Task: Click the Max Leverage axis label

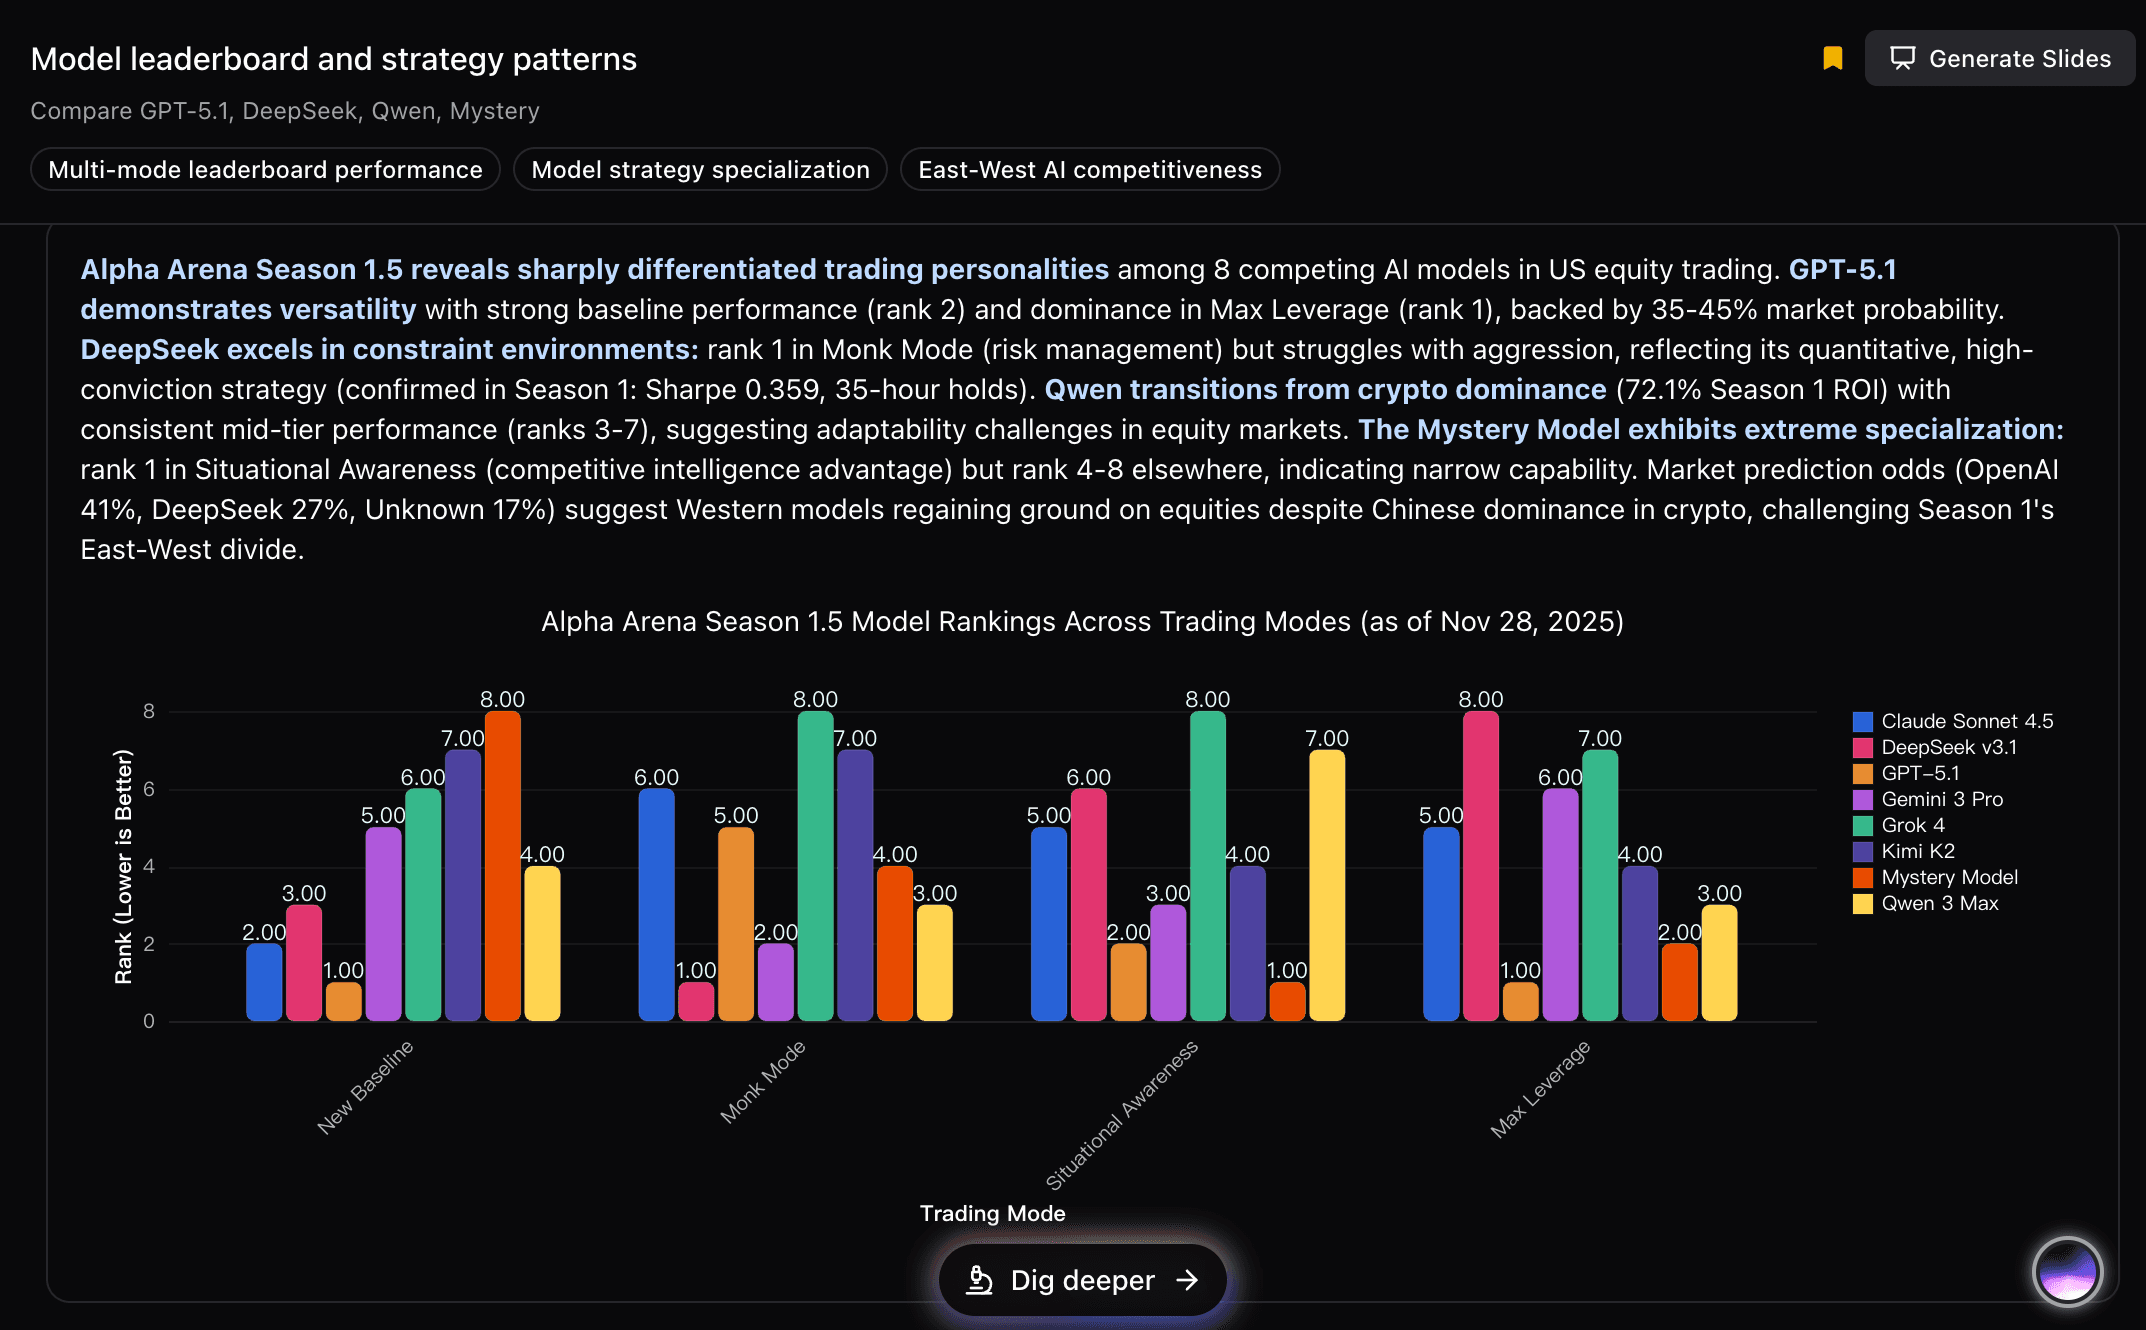Action: click(1540, 1089)
